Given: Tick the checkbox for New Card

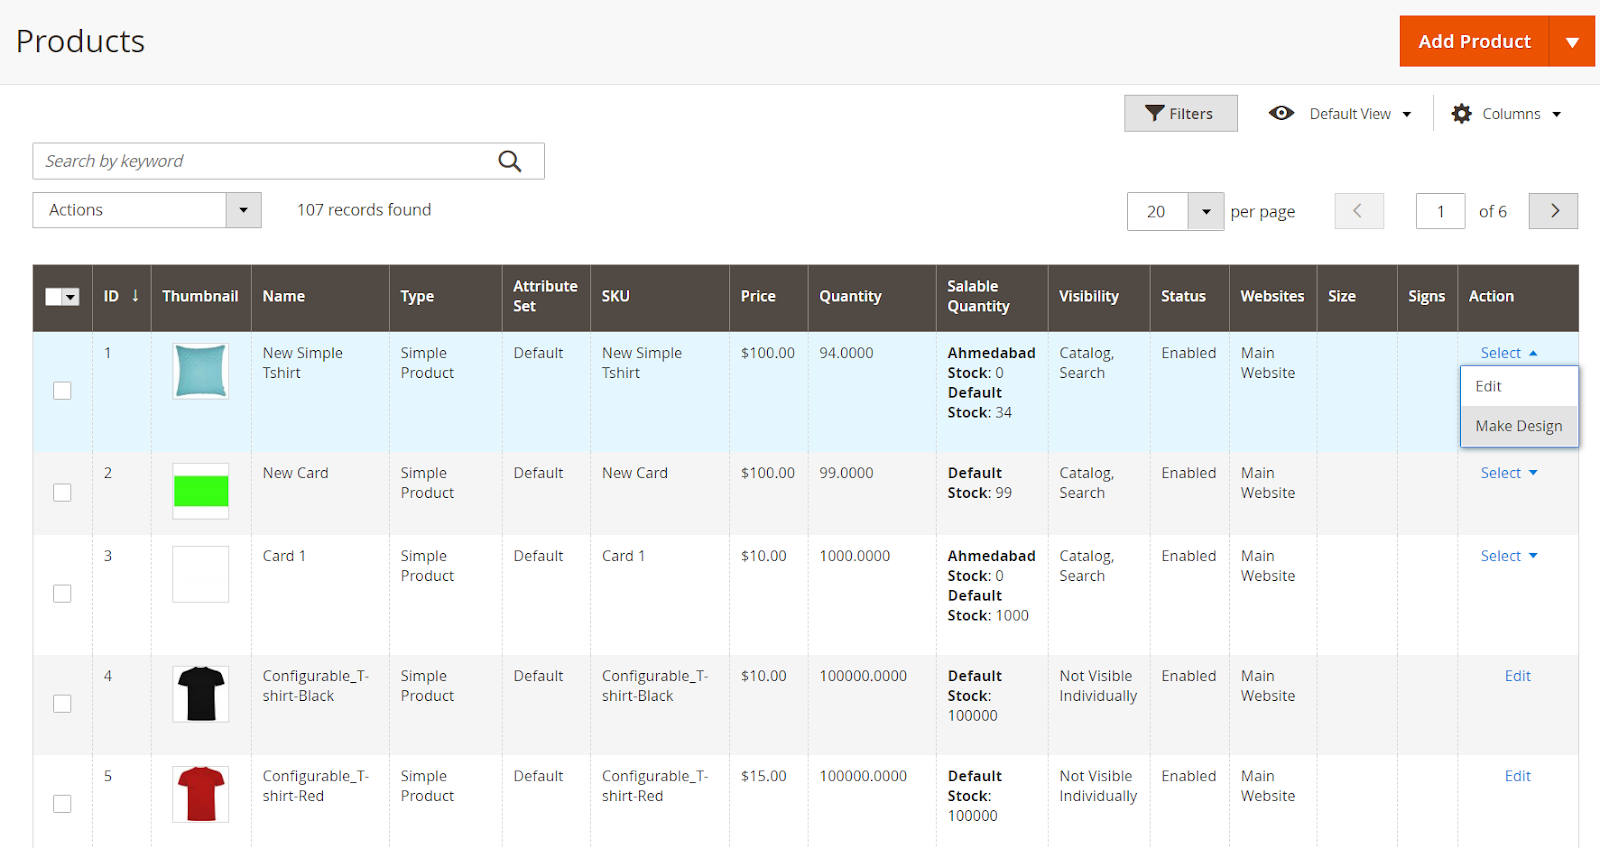Looking at the screenshot, I should [x=62, y=492].
